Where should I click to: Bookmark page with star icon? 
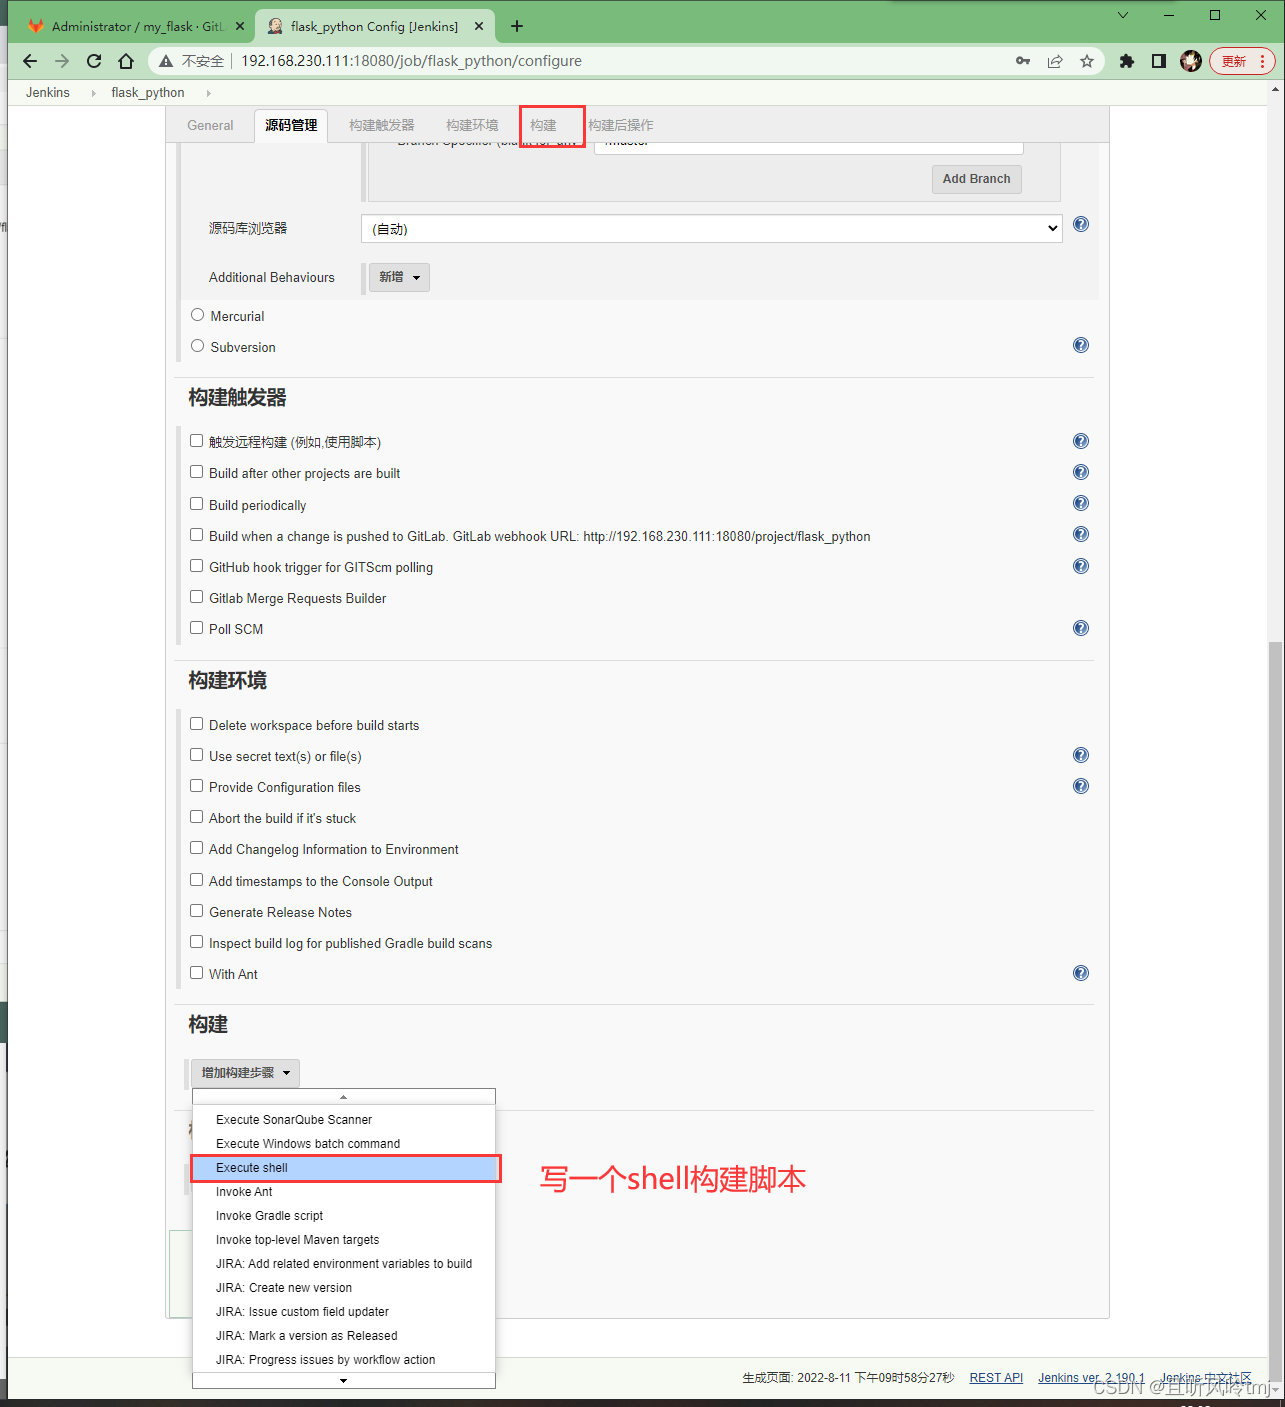point(1087,61)
